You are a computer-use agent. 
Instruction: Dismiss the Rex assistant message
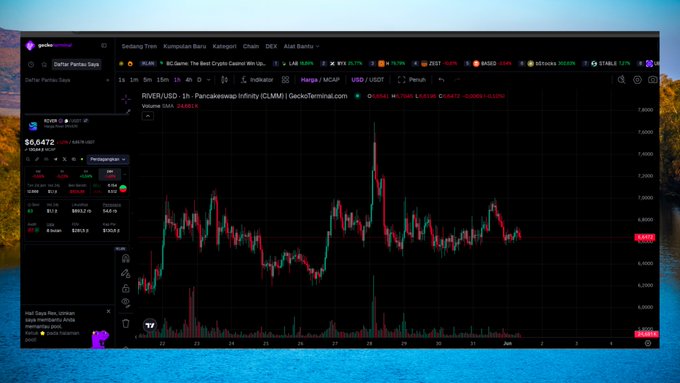coord(108,311)
